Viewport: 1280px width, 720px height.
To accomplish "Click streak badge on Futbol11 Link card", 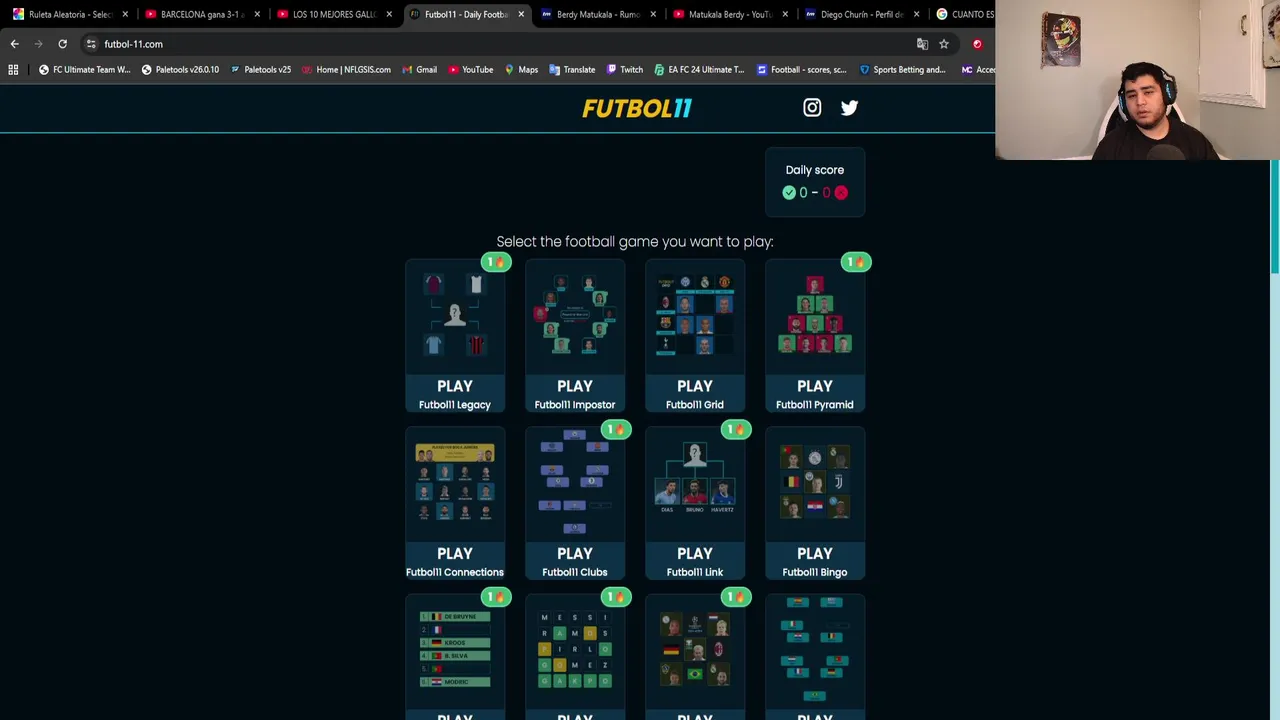I will point(736,430).
